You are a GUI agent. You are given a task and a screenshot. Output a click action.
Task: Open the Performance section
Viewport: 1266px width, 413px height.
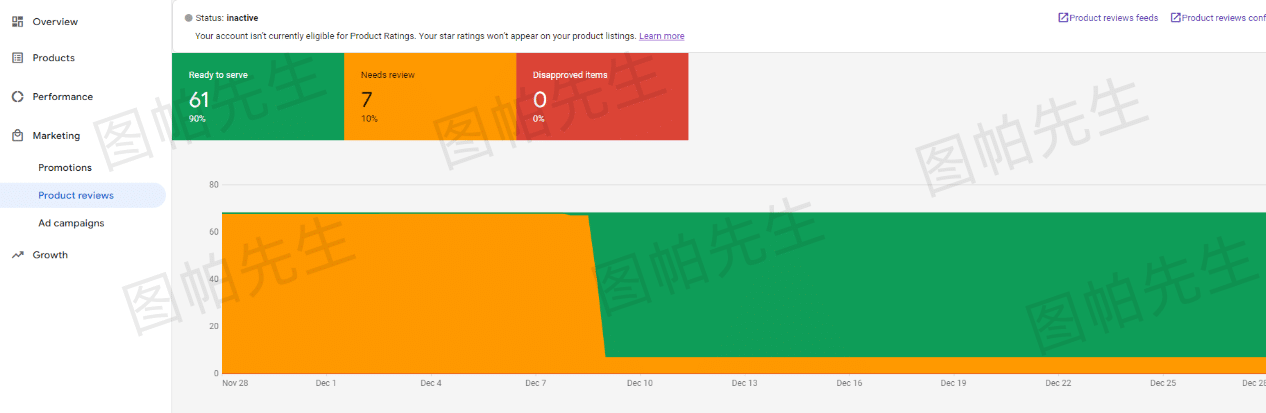62,97
